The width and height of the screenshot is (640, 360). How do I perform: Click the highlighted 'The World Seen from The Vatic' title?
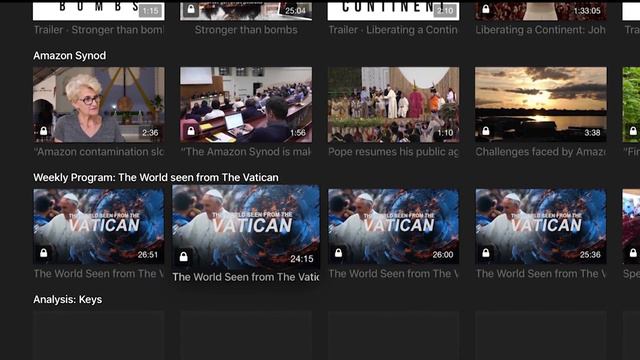(x=246, y=277)
